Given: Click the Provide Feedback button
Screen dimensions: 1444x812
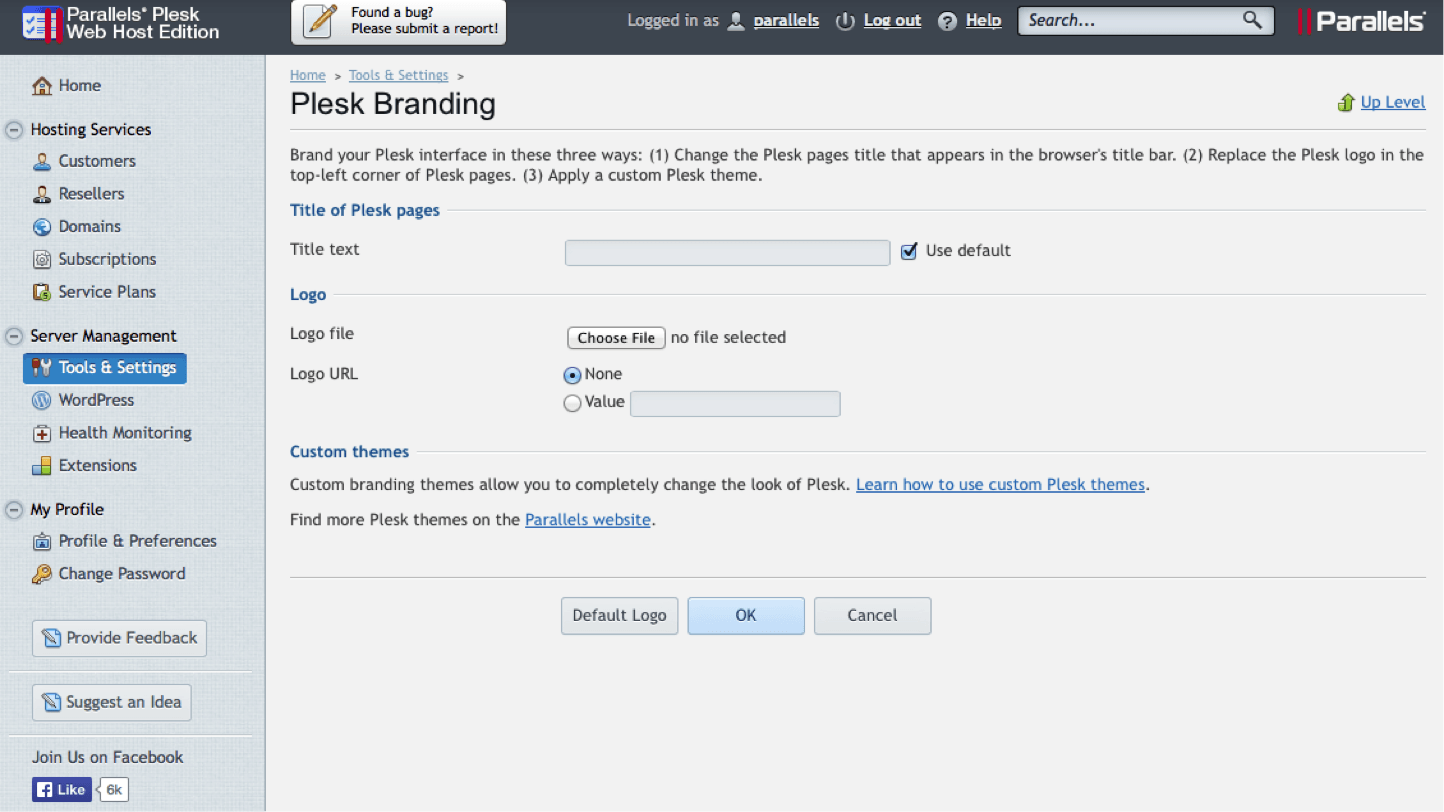Looking at the screenshot, I should [x=119, y=638].
